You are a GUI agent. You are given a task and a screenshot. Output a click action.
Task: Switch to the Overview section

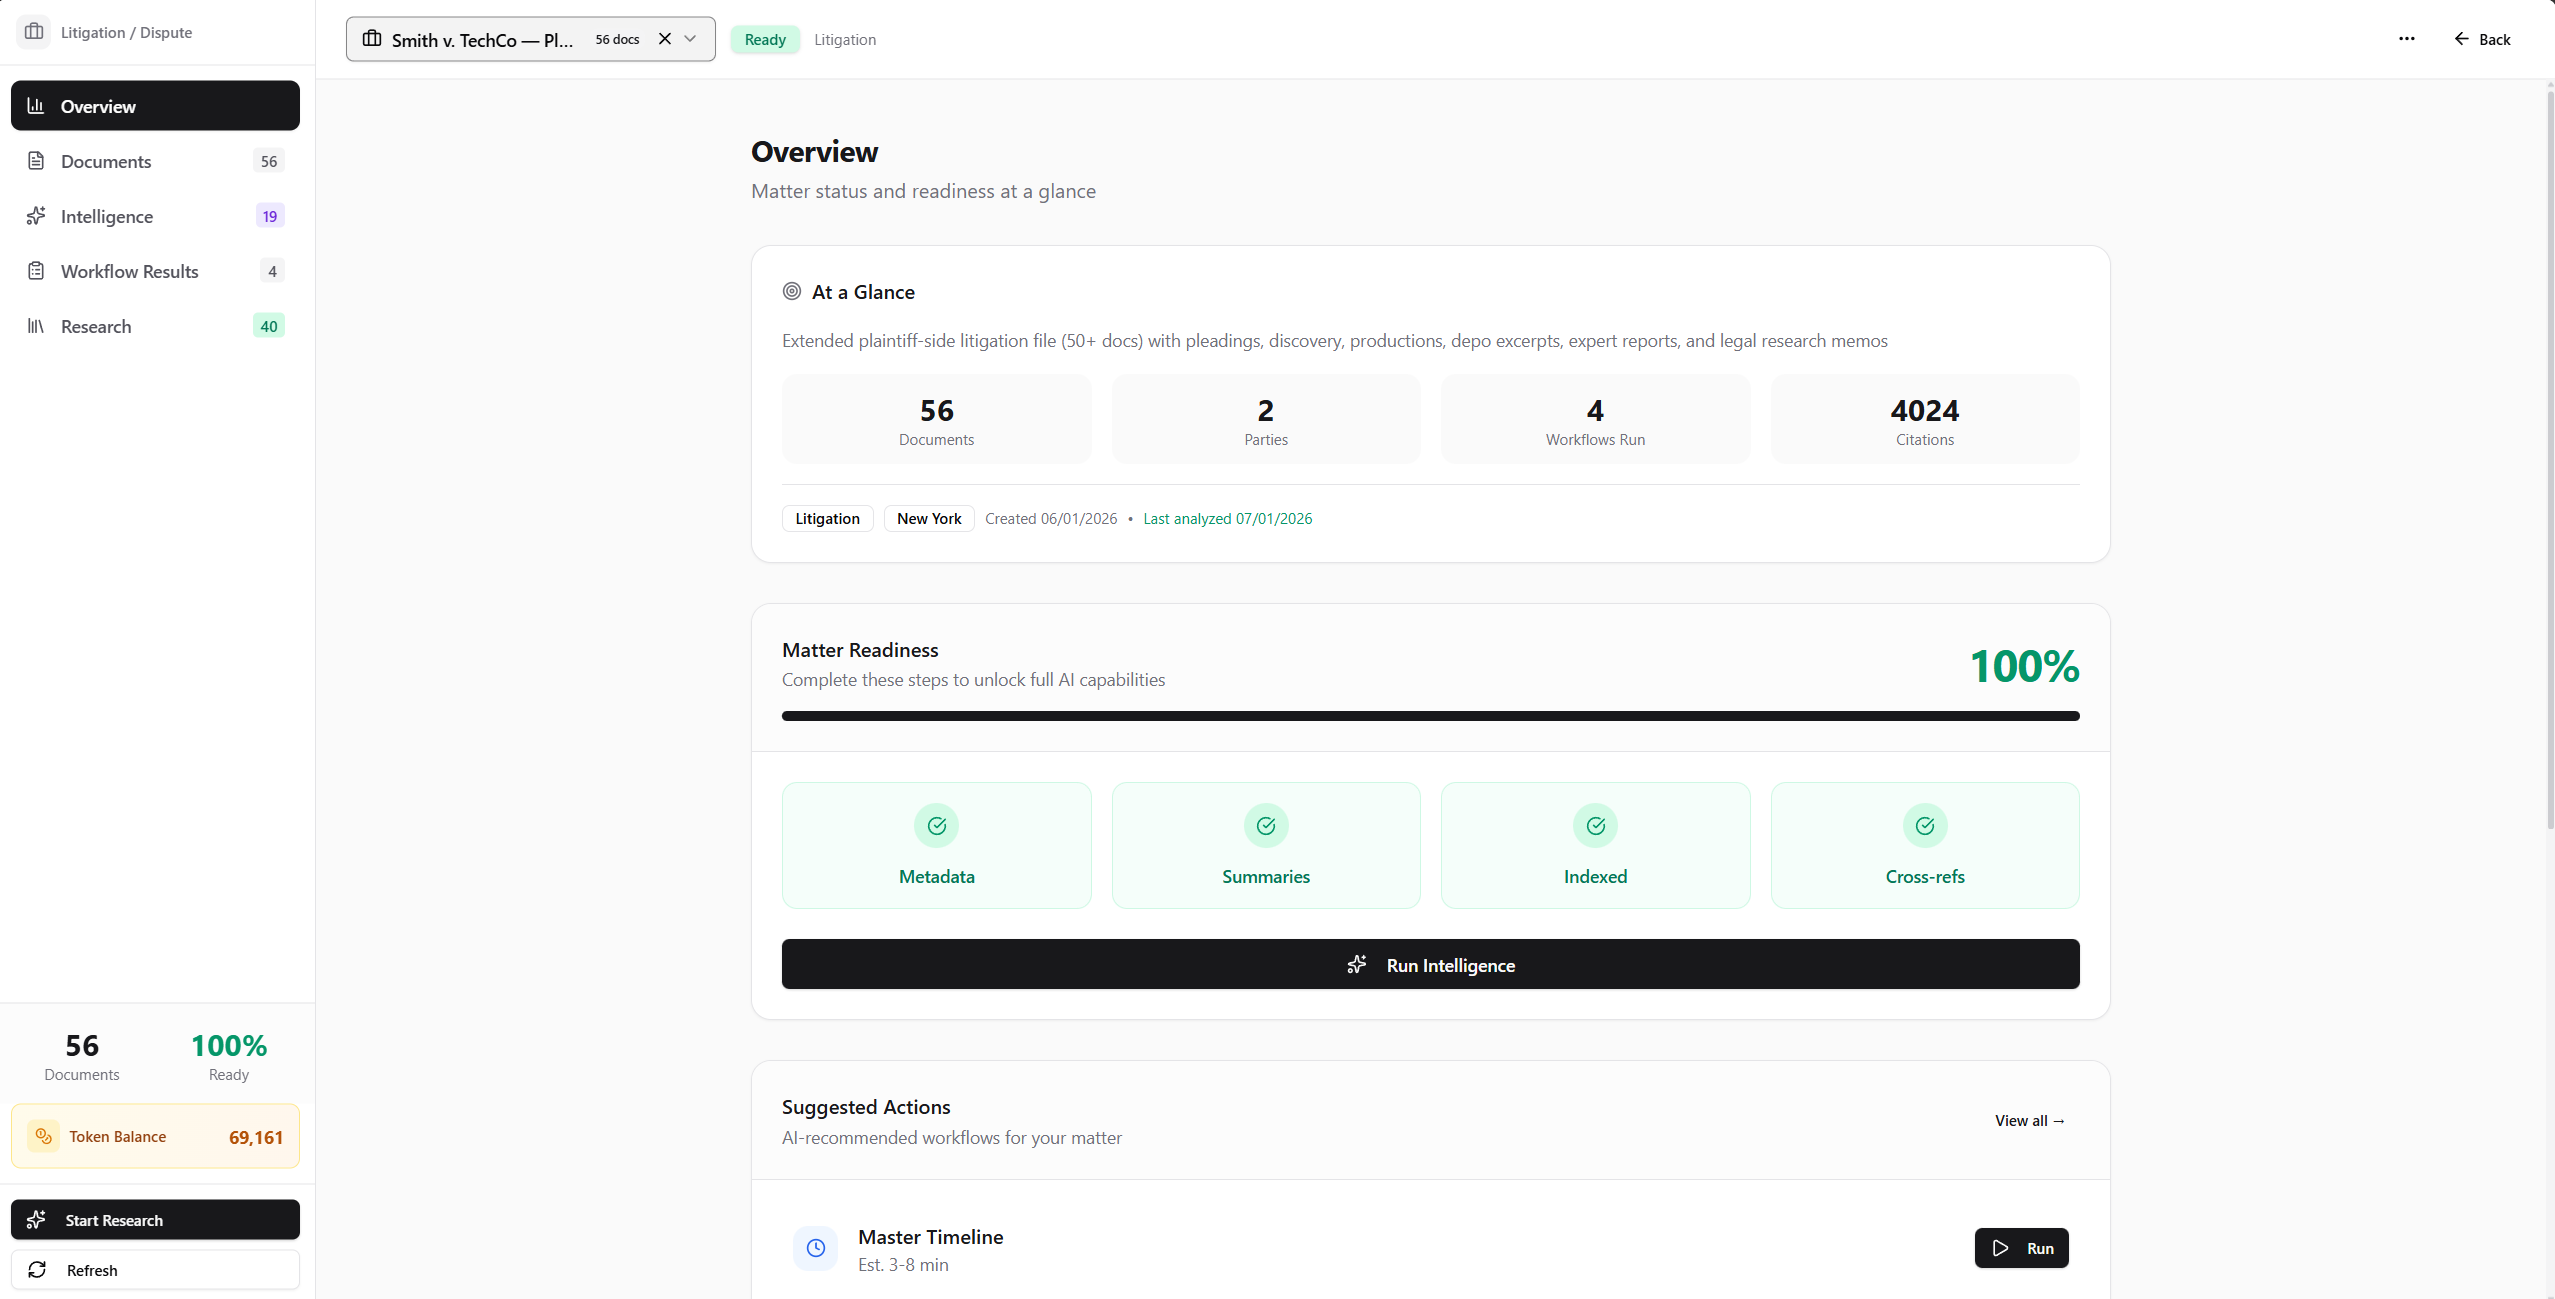[x=97, y=105]
